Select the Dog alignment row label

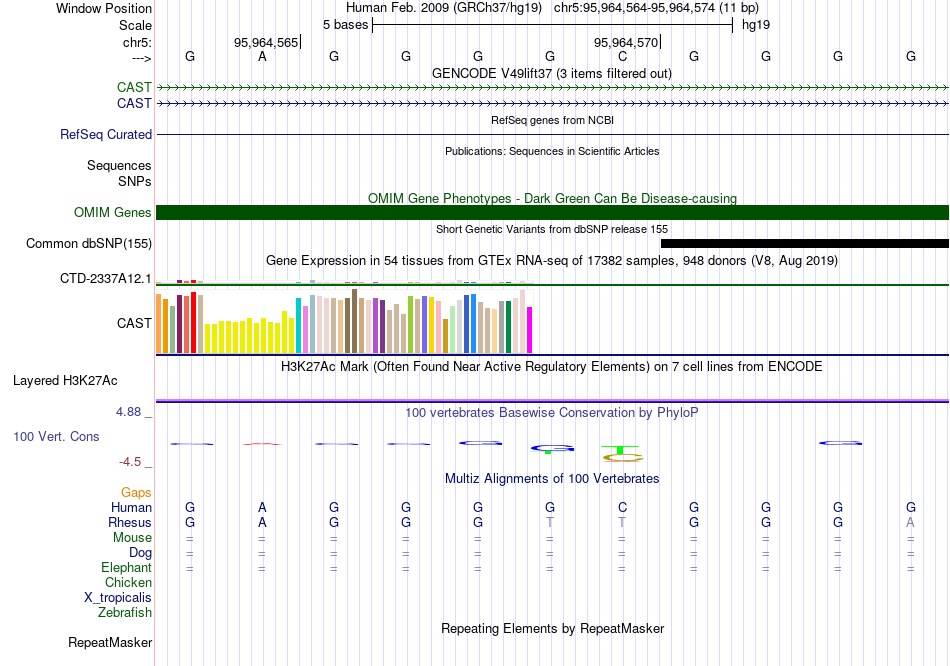[x=140, y=553]
